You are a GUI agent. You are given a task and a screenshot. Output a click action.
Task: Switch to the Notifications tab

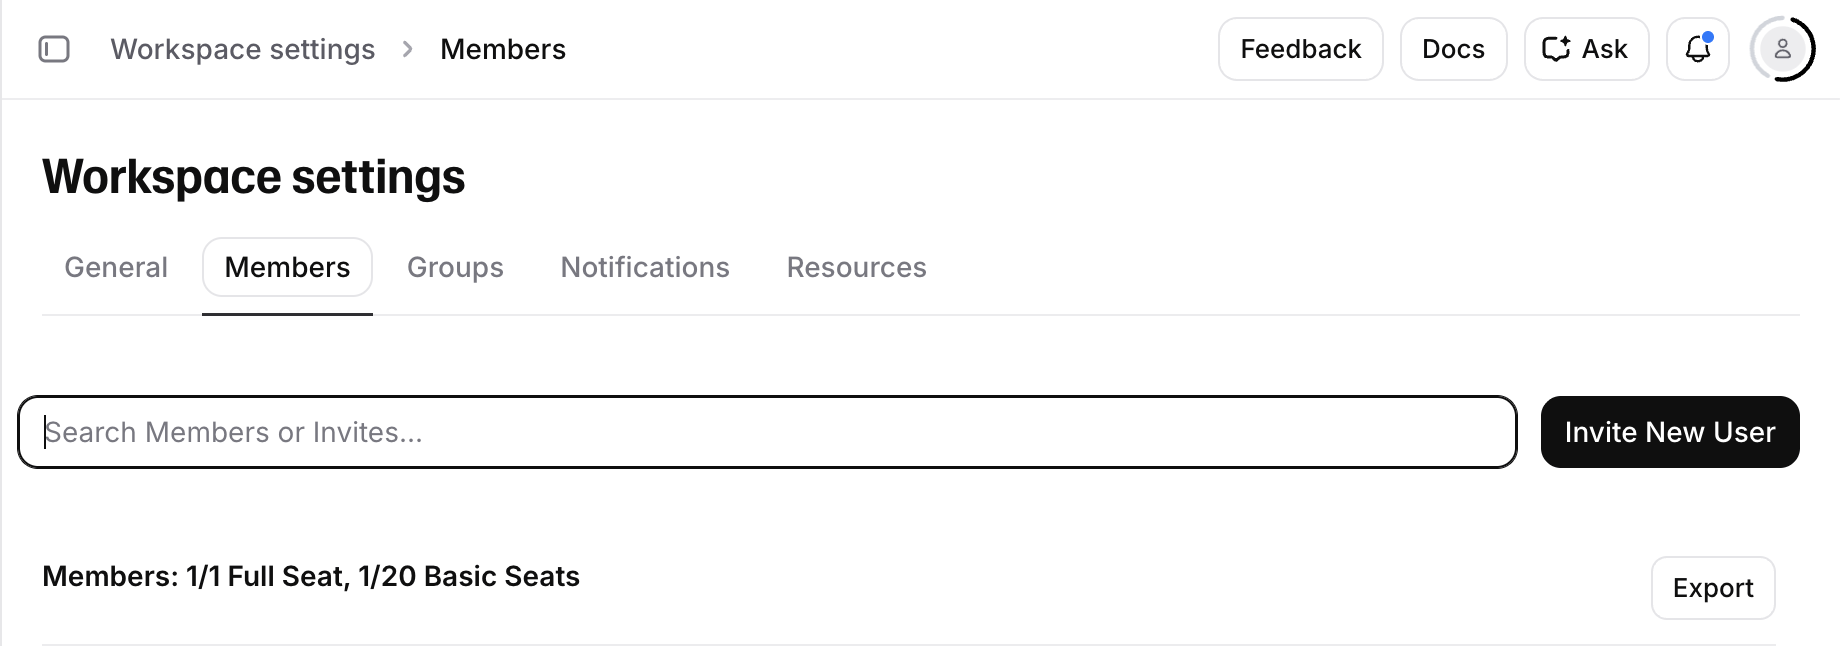645,267
